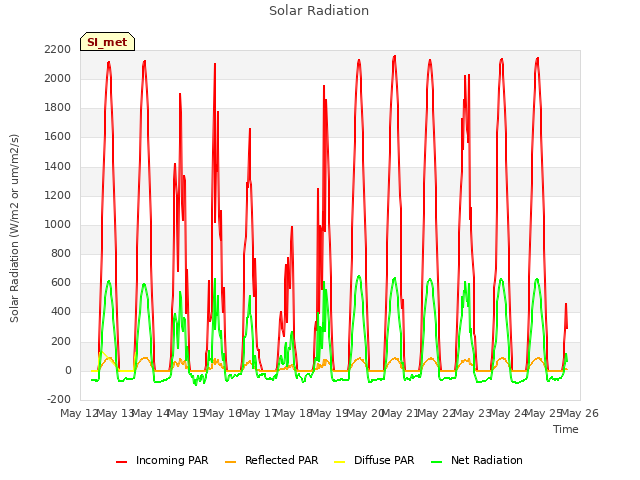Screen dimensions: 640x480
Task: Click the 1600 y-axis tick label
Action: (58, 137)
